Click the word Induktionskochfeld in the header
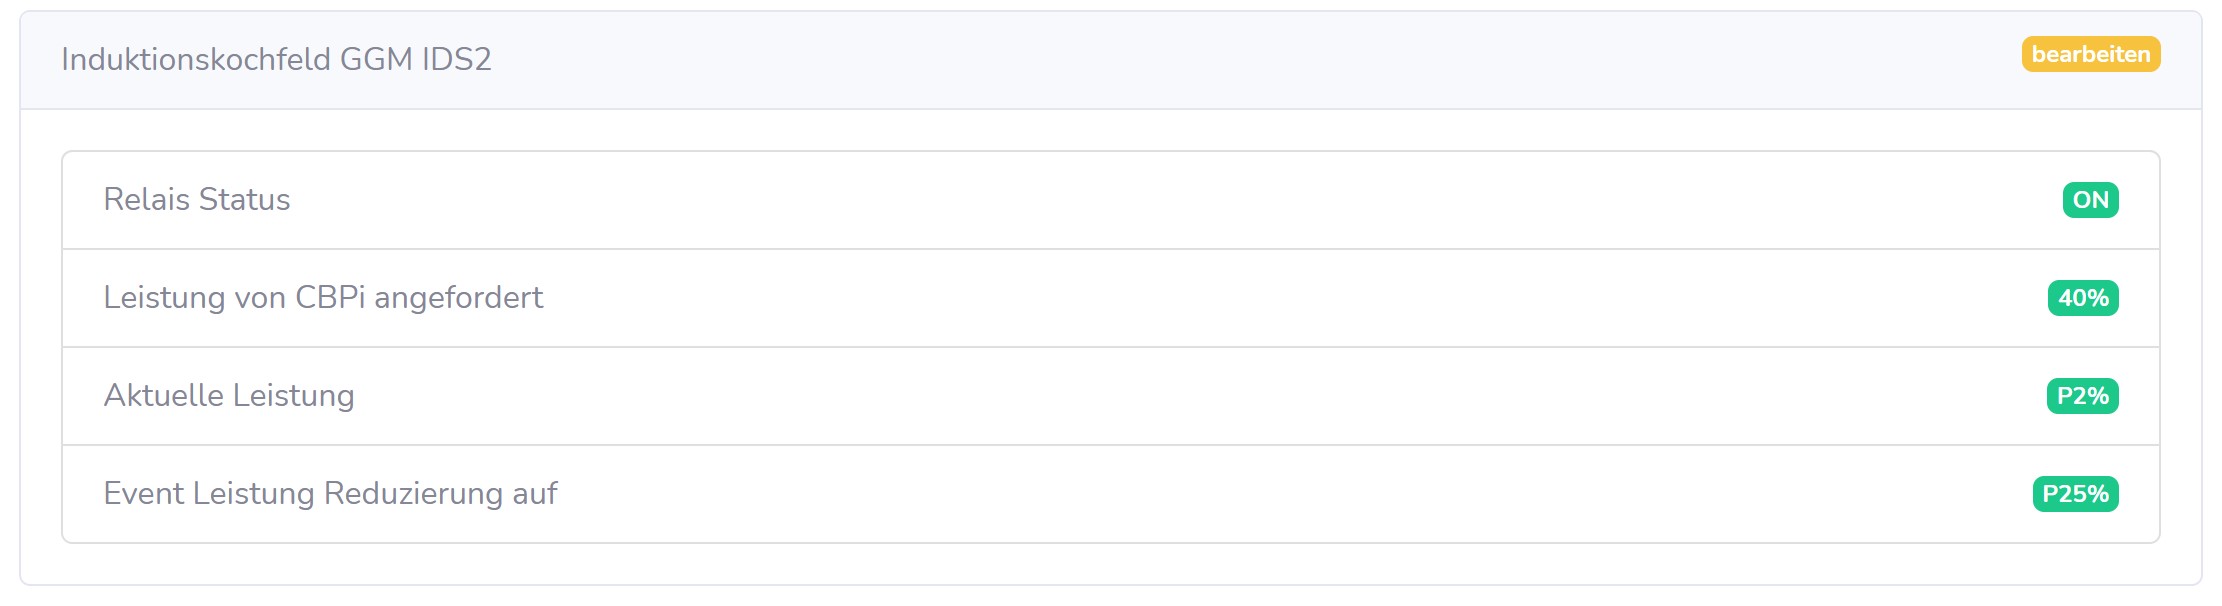The width and height of the screenshot is (2222, 606). [196, 59]
